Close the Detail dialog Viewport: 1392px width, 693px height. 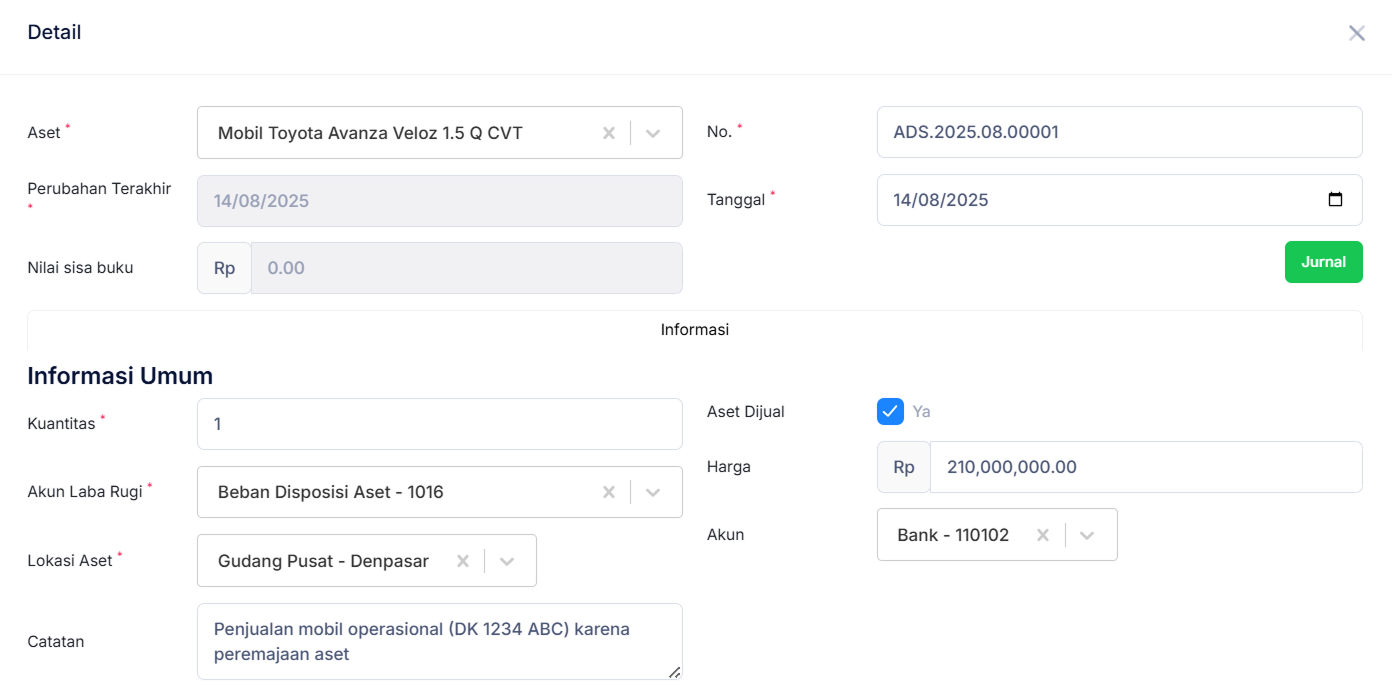click(x=1356, y=33)
